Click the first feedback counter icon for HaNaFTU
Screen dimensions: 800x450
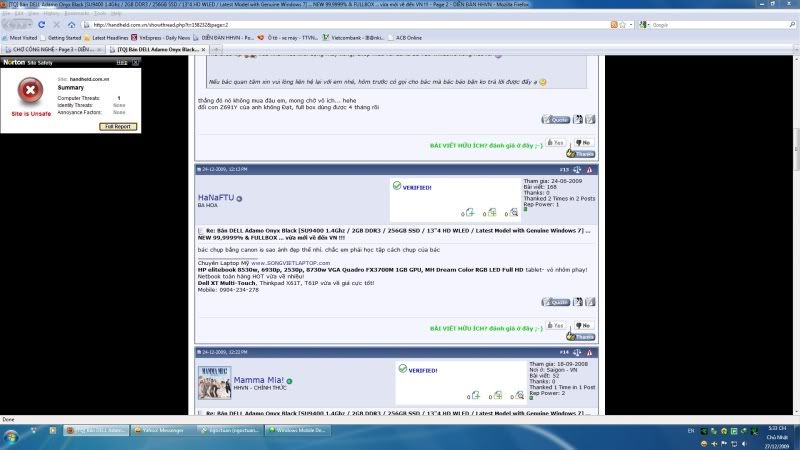(469, 213)
